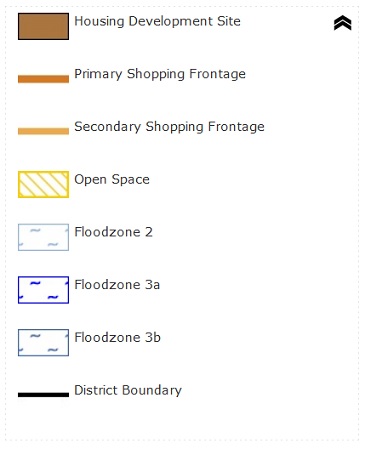365x449 pixels.
Task: Click the Primary Shopping Frontage line symbol
Action: coord(43,79)
